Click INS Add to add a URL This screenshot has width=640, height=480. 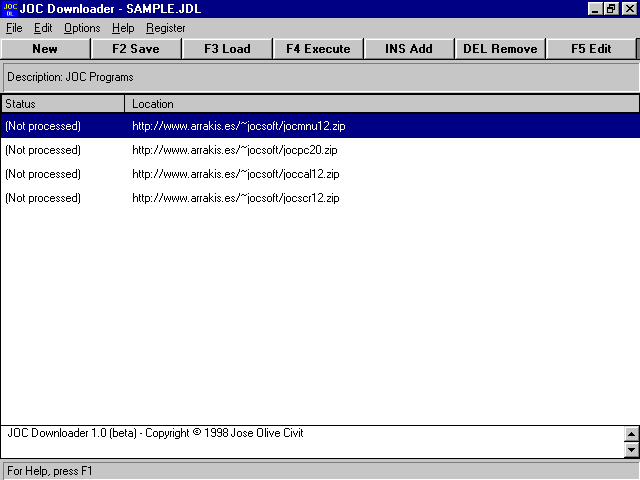click(x=409, y=48)
